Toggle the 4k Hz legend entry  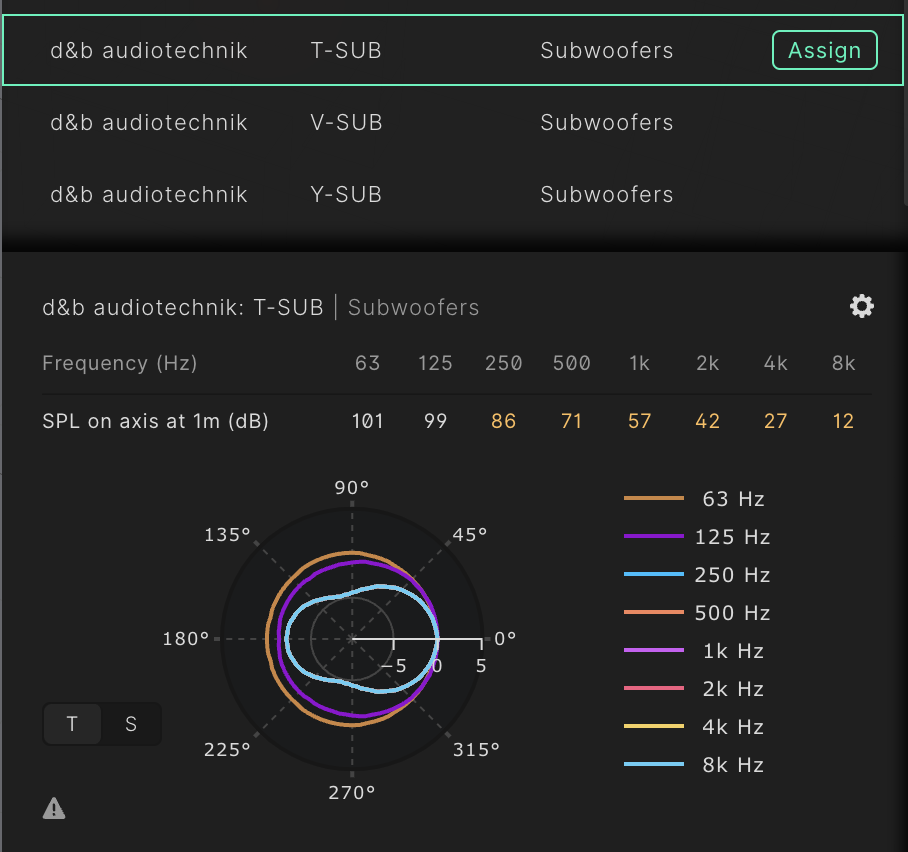coord(694,726)
